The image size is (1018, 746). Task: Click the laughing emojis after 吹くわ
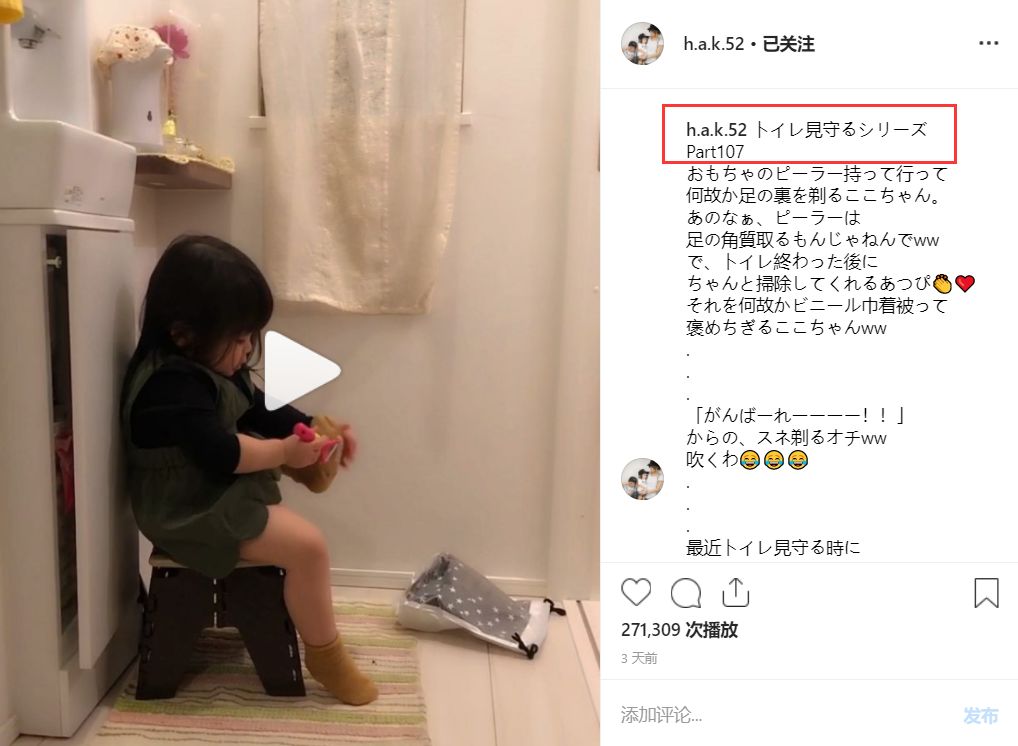click(x=774, y=460)
